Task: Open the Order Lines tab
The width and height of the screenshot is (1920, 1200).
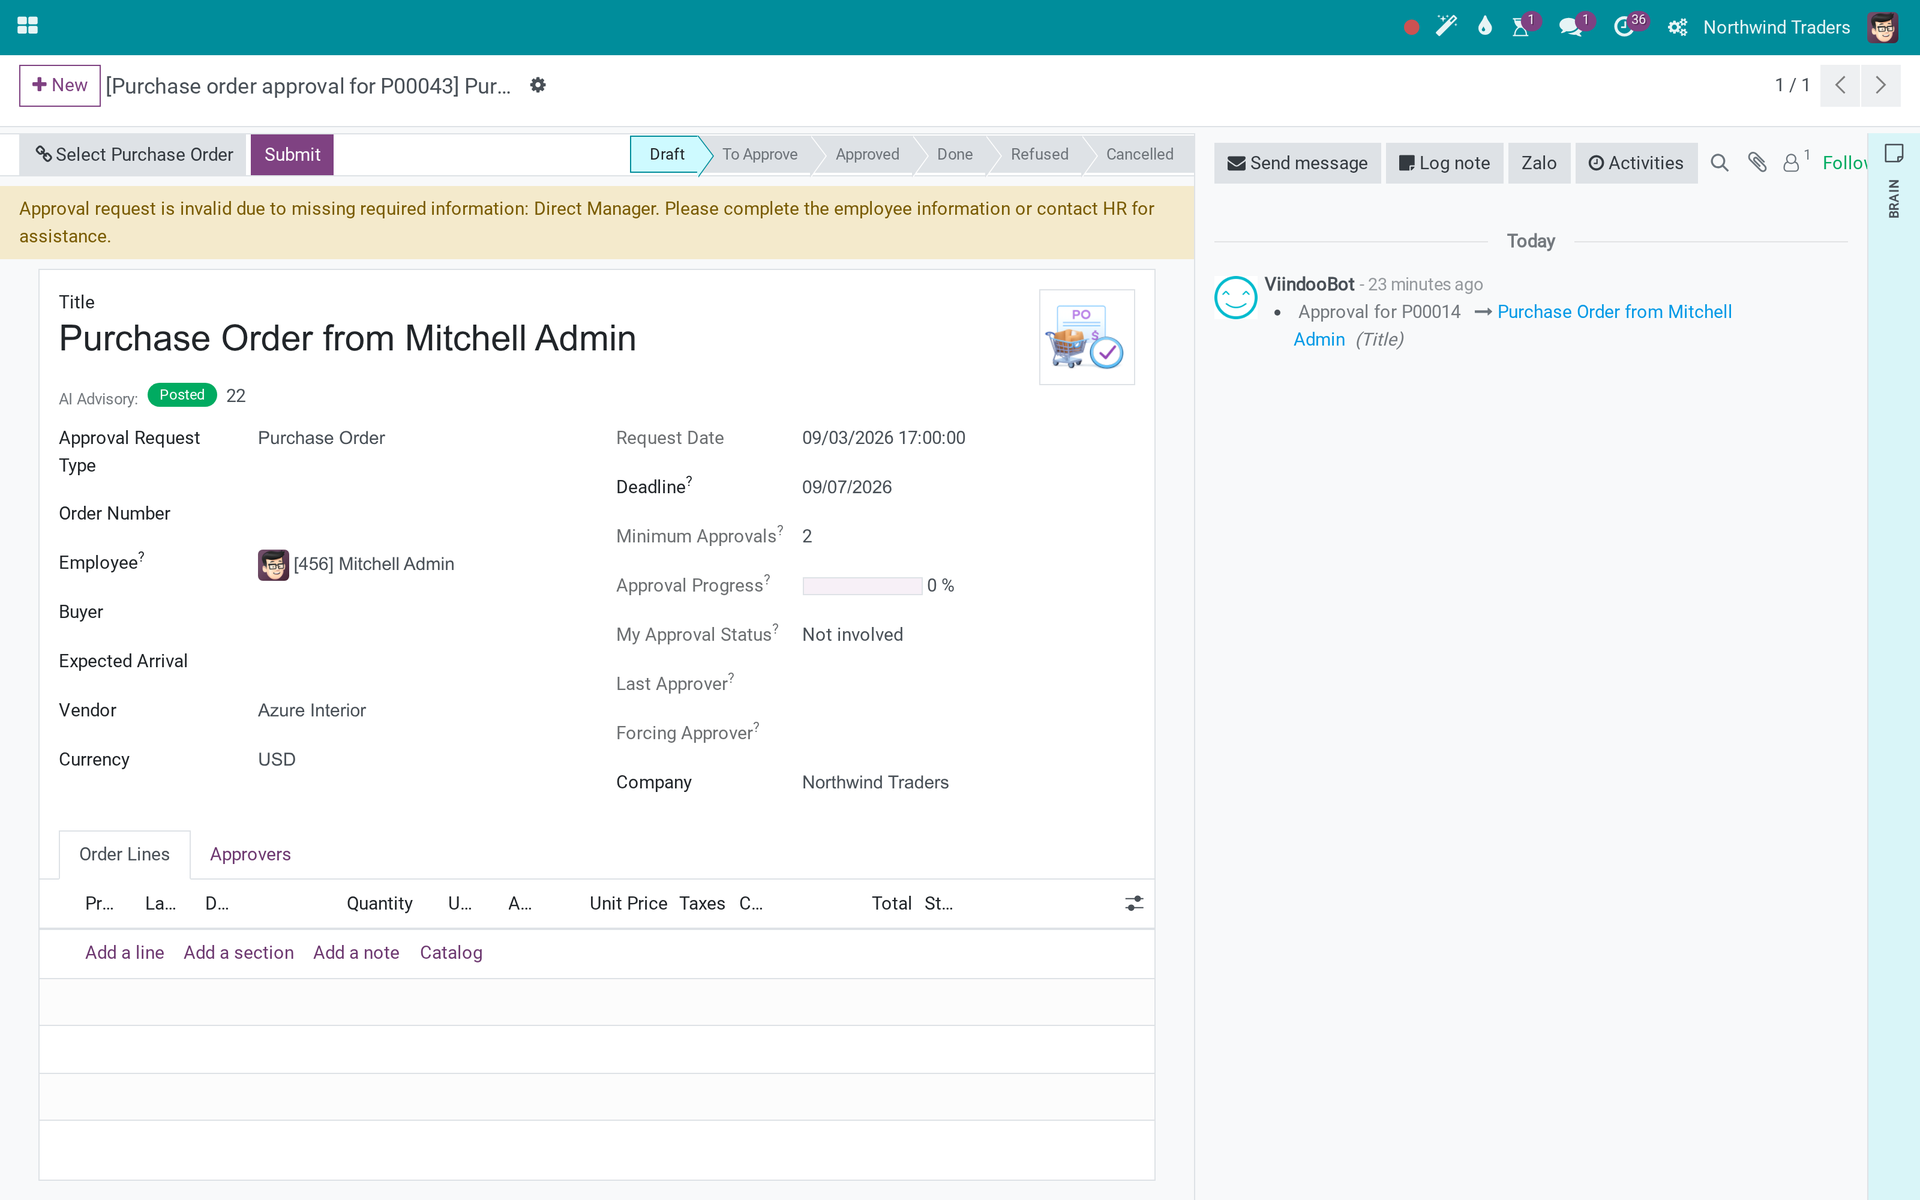Action: (x=124, y=855)
